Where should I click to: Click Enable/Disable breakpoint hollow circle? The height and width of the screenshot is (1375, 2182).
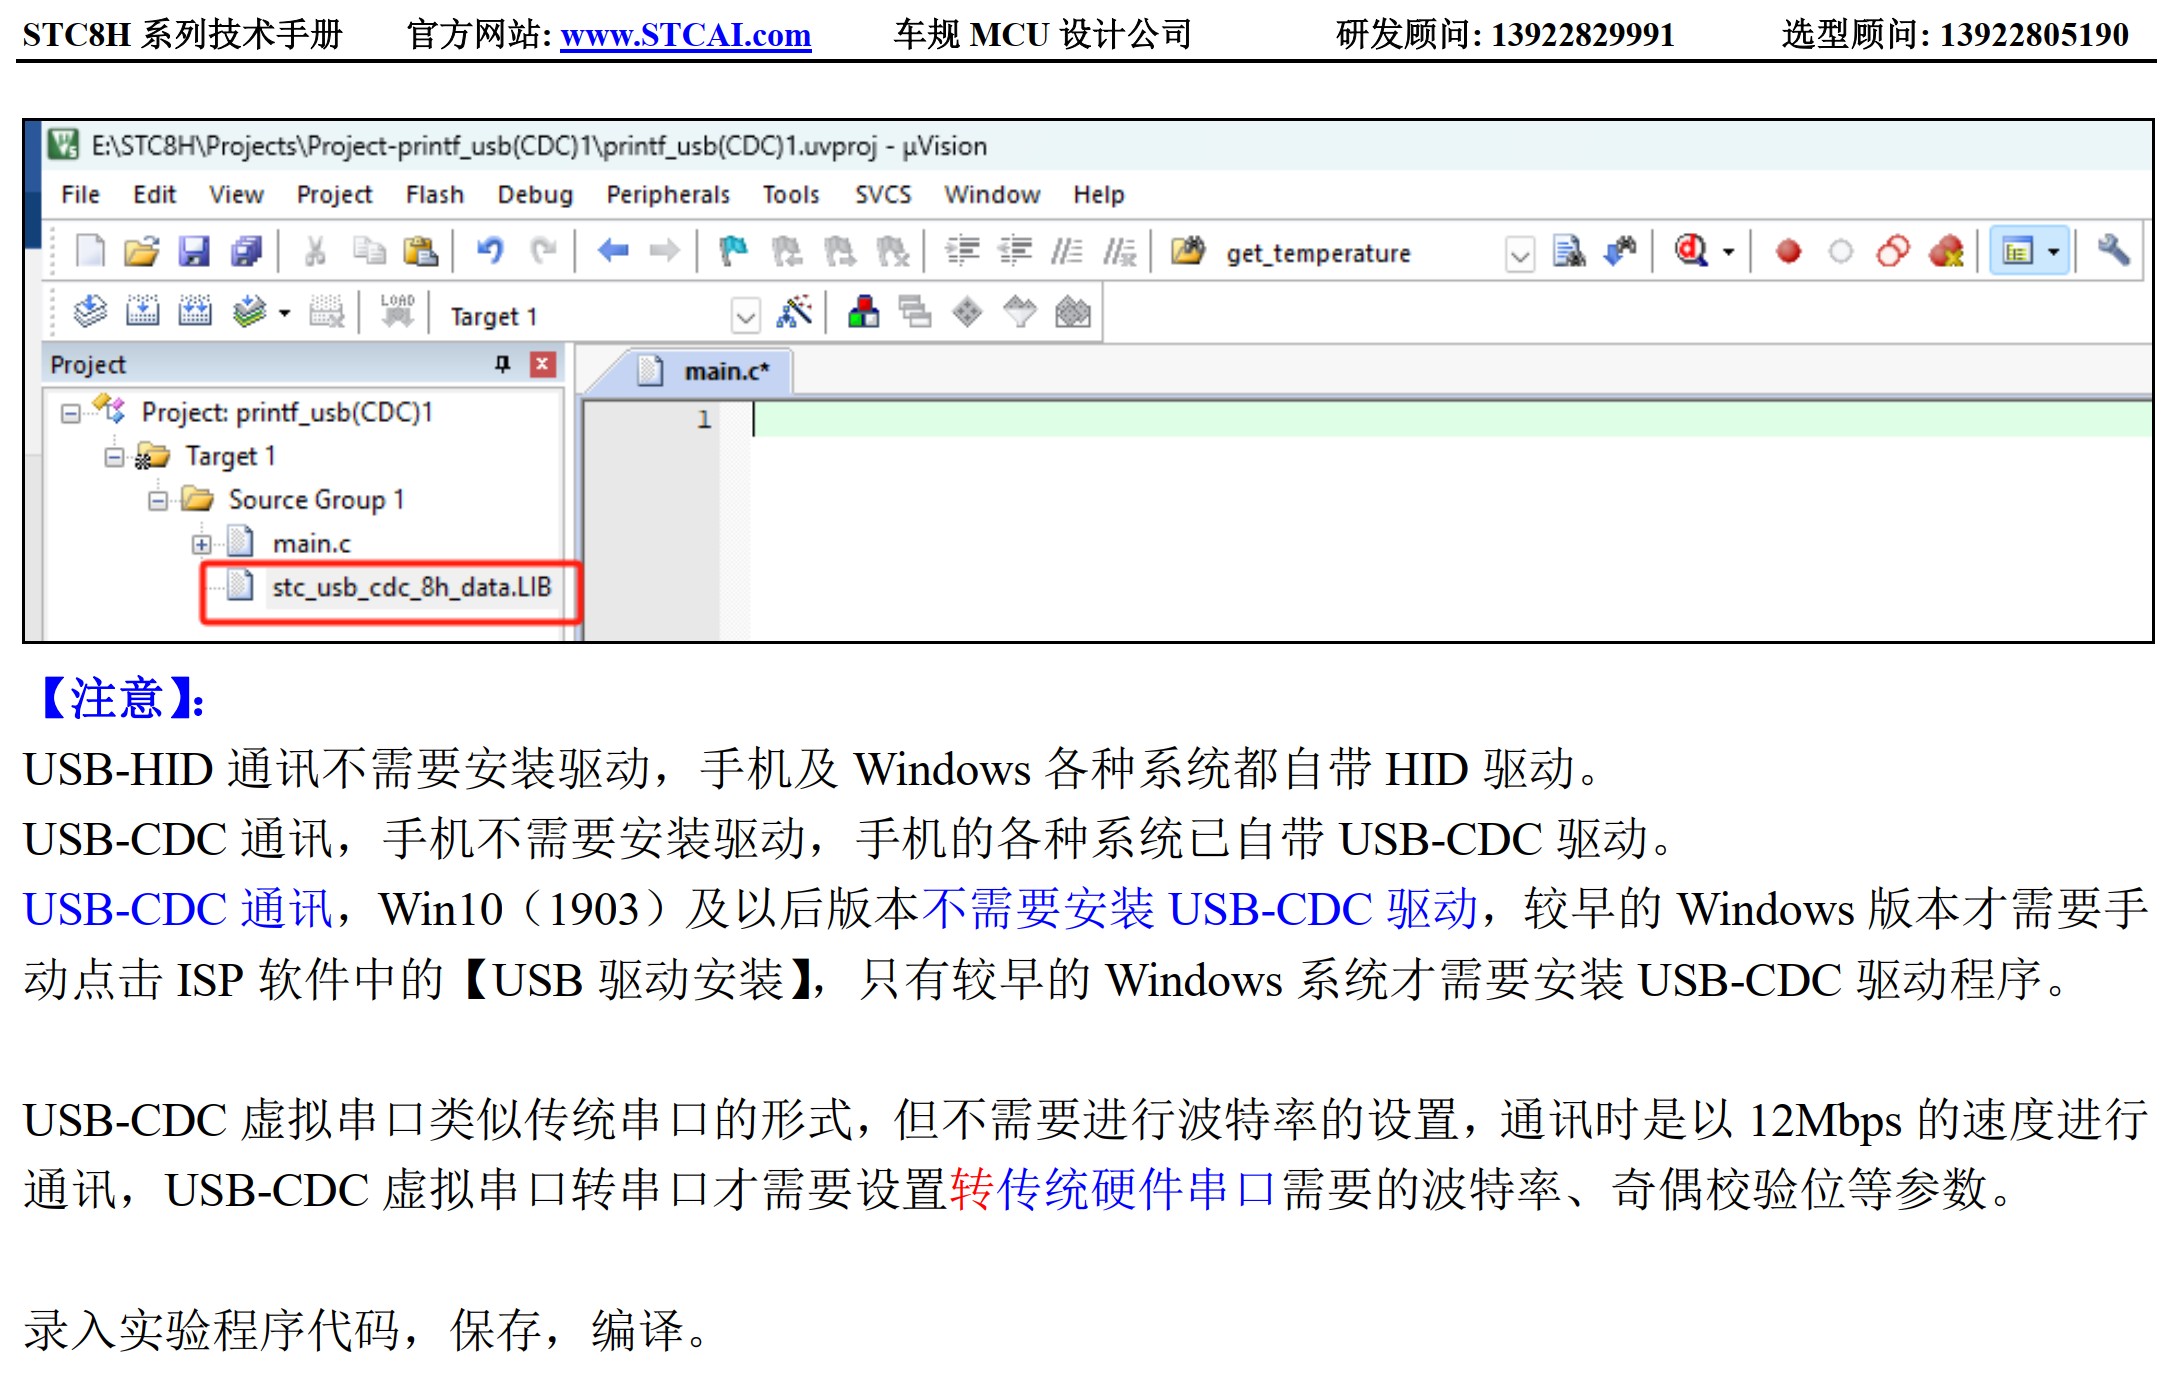tap(1841, 251)
